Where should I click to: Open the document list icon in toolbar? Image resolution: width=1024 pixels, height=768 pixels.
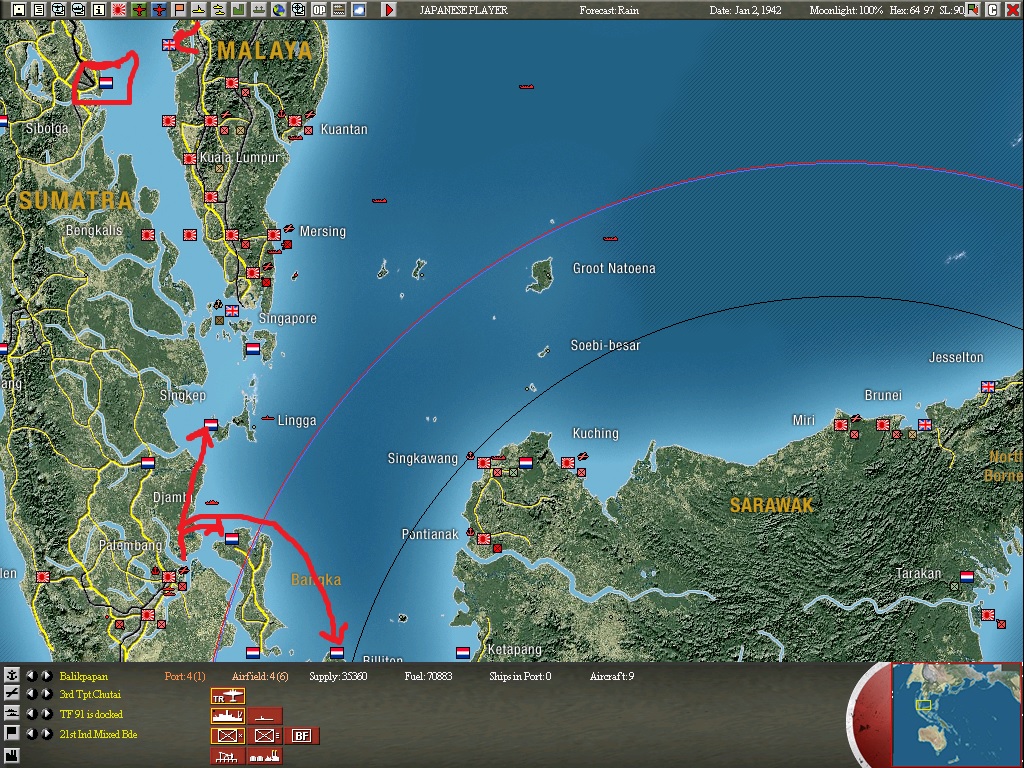tap(39, 10)
